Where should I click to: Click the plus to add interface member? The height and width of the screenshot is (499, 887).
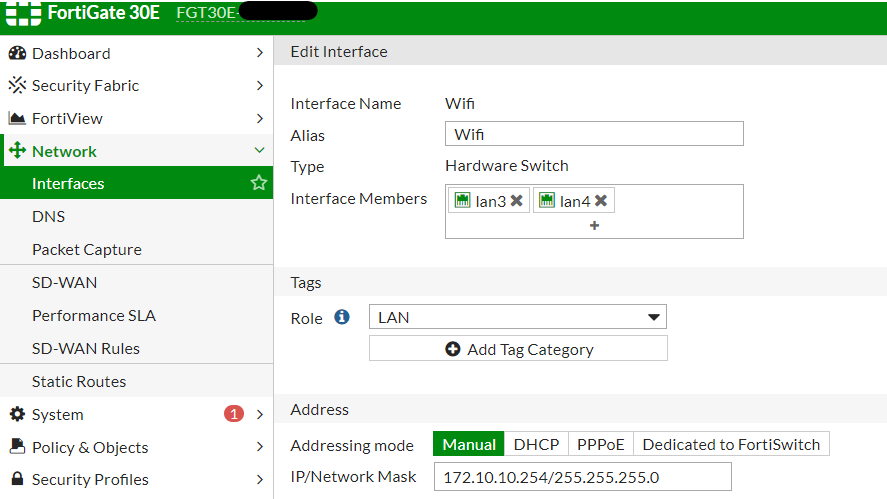594,226
